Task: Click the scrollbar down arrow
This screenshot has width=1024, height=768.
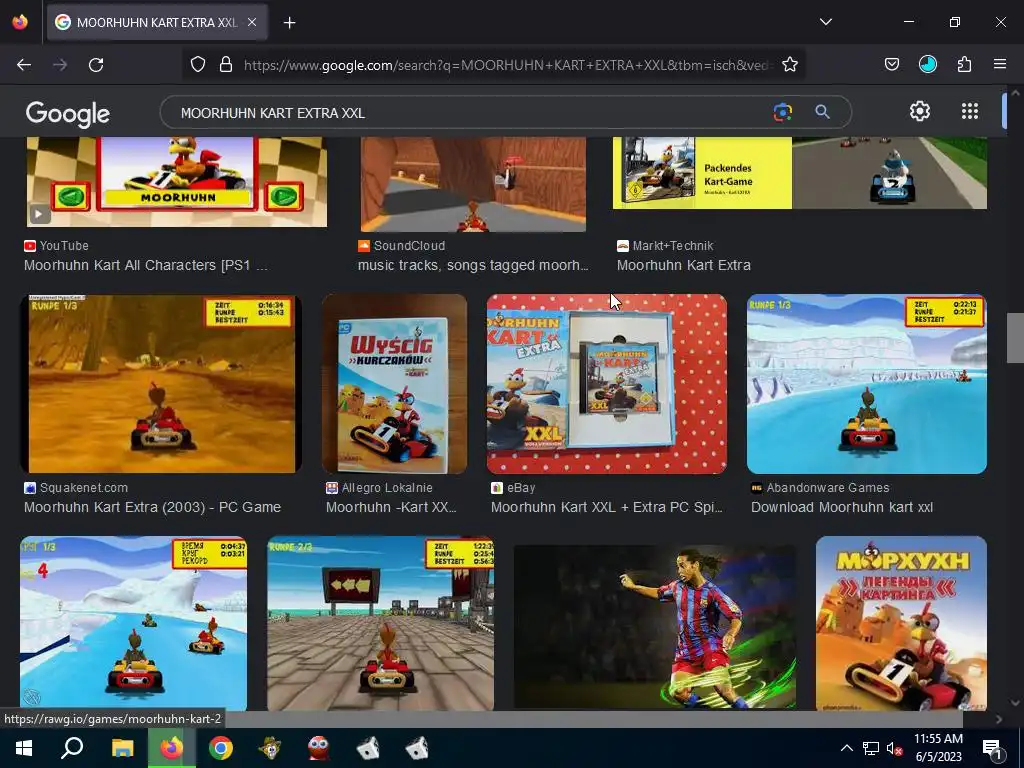Action: (1014, 703)
